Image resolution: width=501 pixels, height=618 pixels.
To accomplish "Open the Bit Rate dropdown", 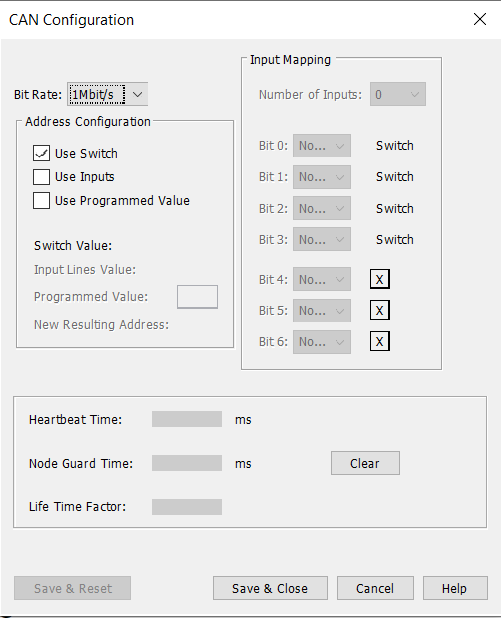I will coord(108,94).
